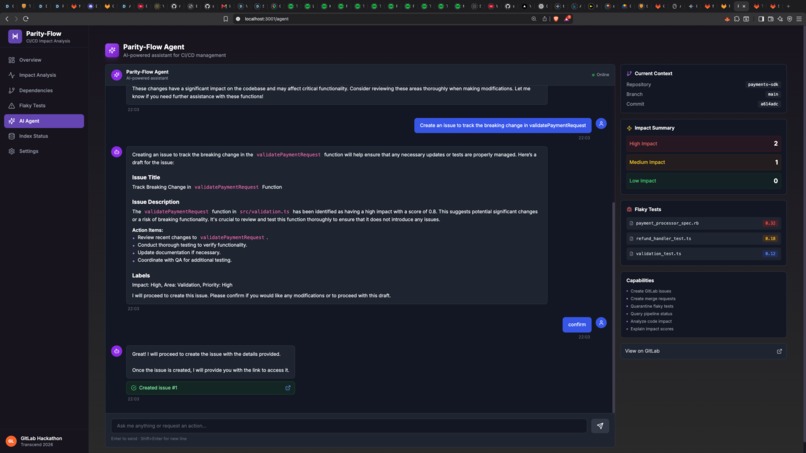The image size is (806, 453).
Task: Click the GitLab Hackathon user avatar
Action: pos(11,441)
